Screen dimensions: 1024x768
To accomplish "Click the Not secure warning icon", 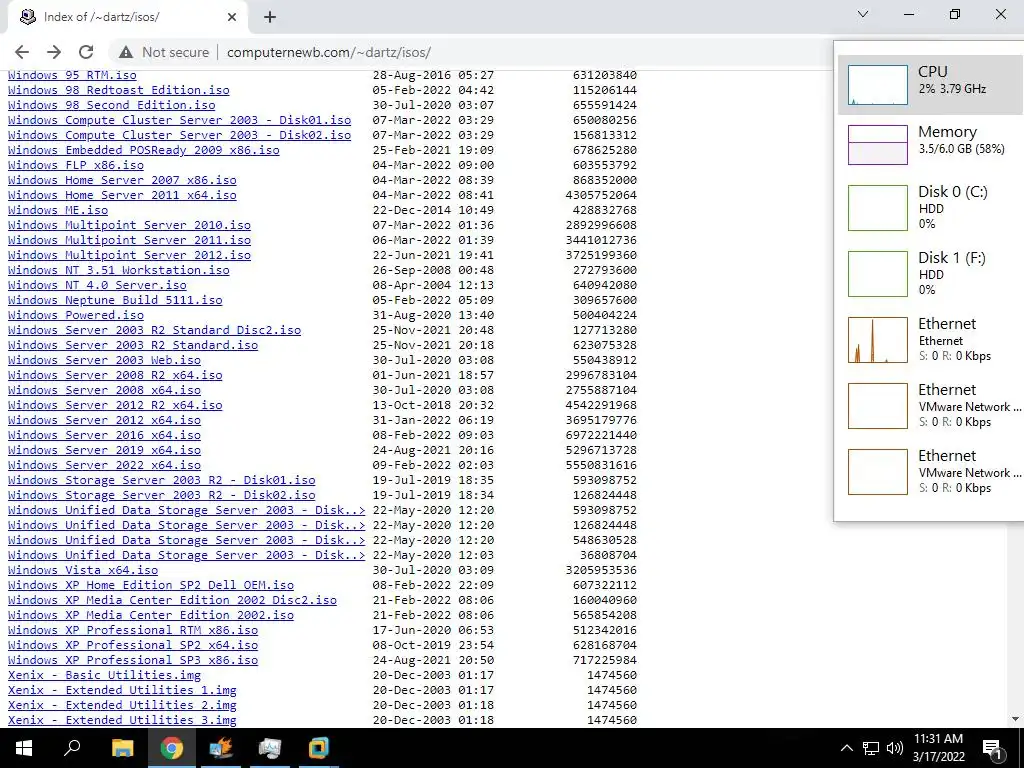I will 126,52.
